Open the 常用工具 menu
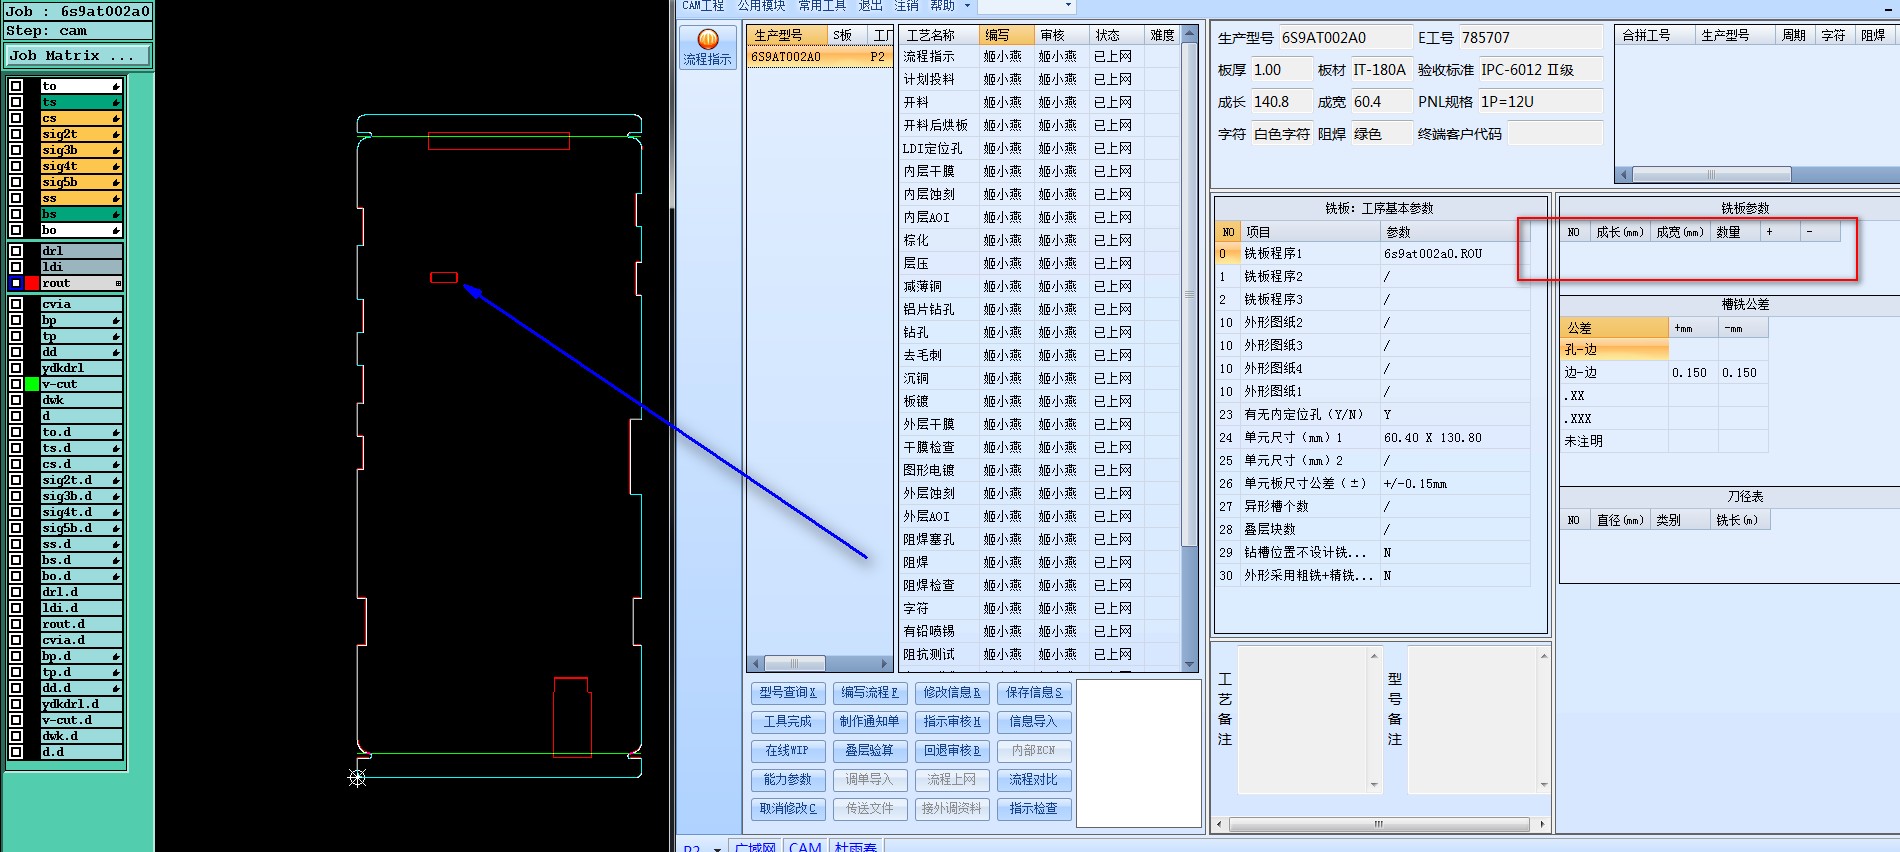This screenshot has height=852, width=1900. pyautogui.click(x=822, y=6)
